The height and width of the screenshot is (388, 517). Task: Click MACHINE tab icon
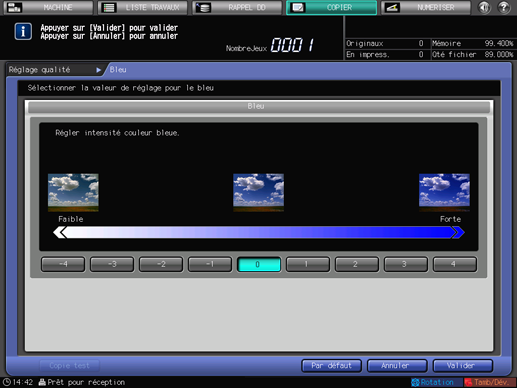pyautogui.click(x=14, y=7)
